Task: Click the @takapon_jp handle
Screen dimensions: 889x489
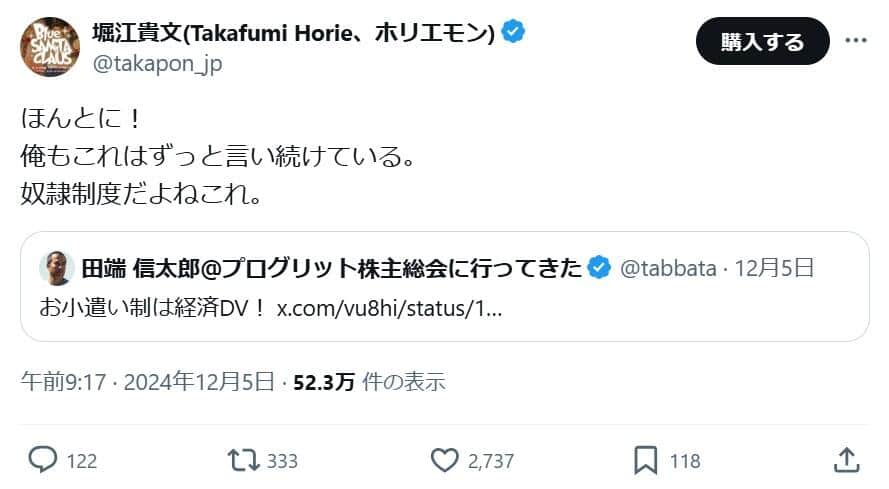Action: [x=157, y=64]
